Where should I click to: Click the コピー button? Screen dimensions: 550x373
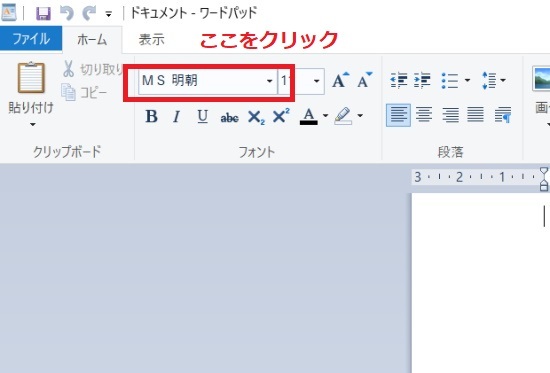(x=84, y=92)
